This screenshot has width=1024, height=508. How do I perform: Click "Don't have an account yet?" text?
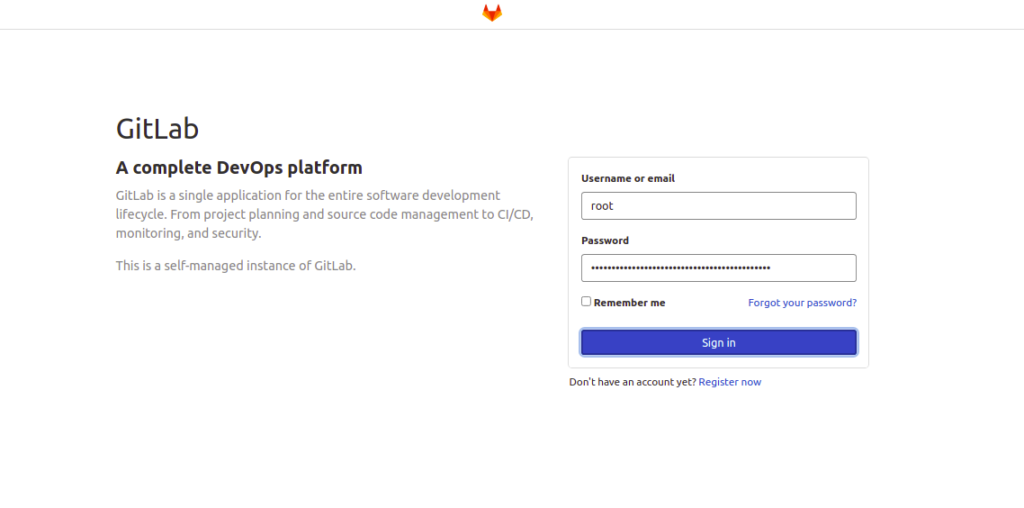coord(632,382)
